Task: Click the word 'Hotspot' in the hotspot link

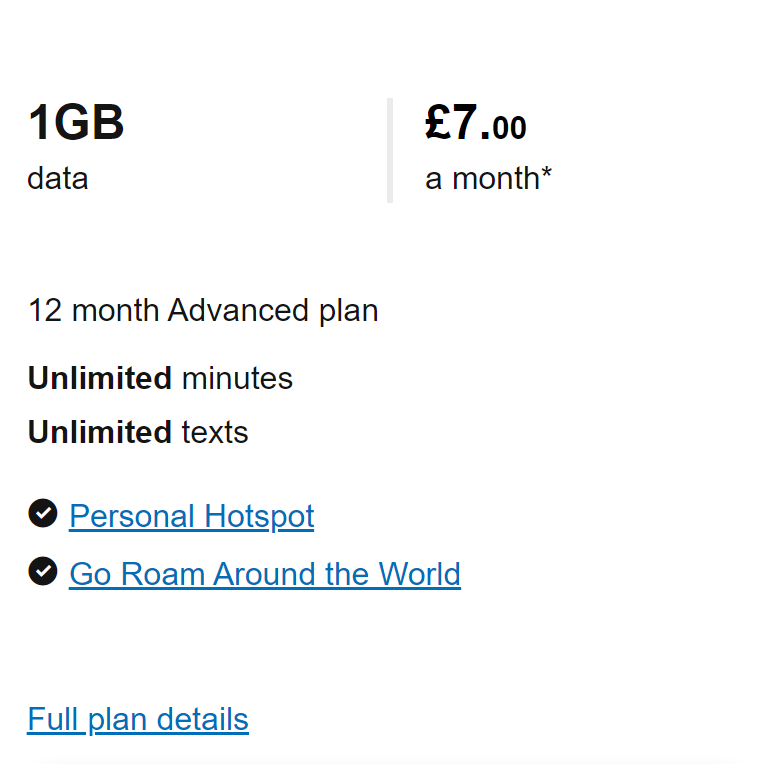Action: coord(259,516)
